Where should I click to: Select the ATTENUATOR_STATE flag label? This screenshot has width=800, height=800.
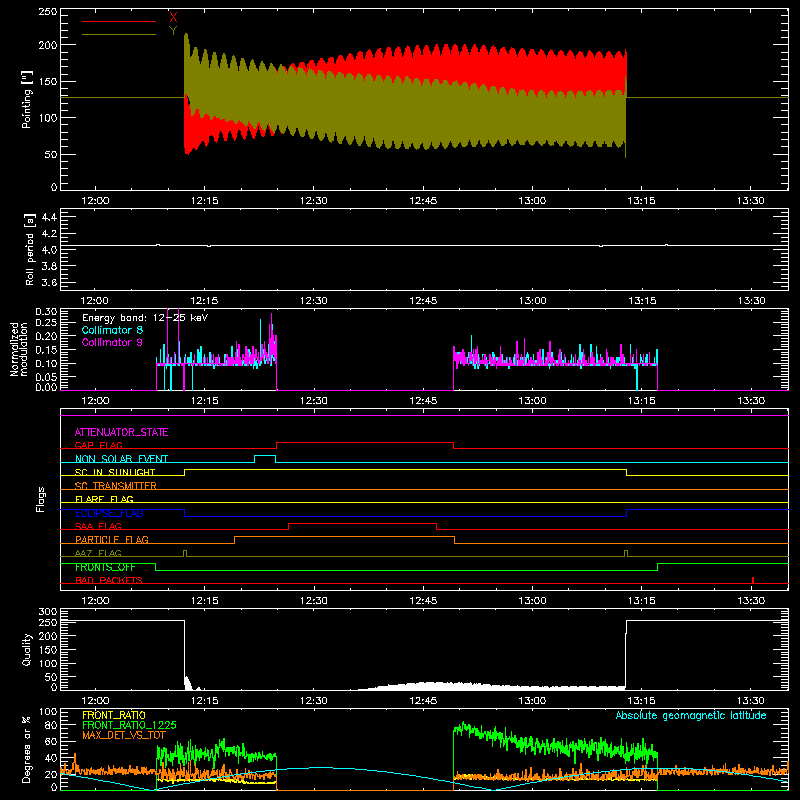click(121, 432)
